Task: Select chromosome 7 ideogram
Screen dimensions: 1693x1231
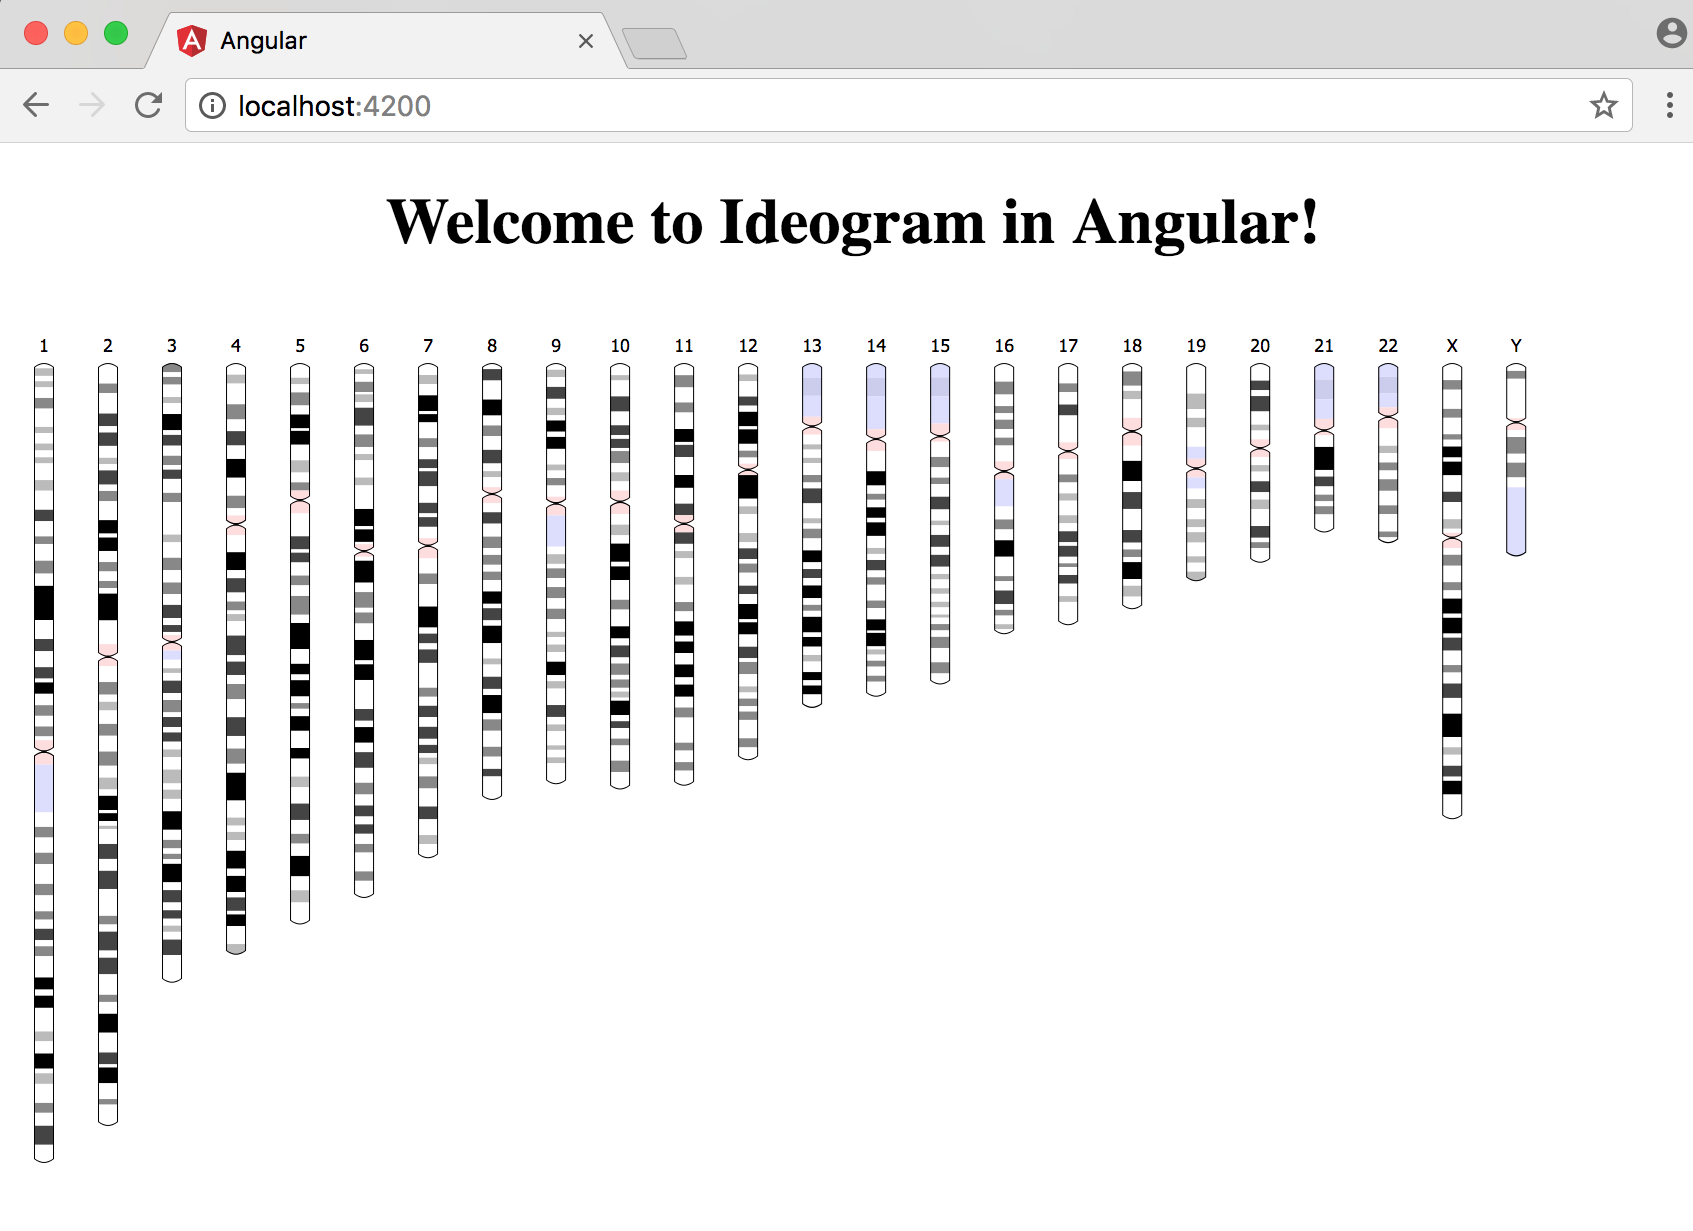Action: pyautogui.click(x=428, y=610)
